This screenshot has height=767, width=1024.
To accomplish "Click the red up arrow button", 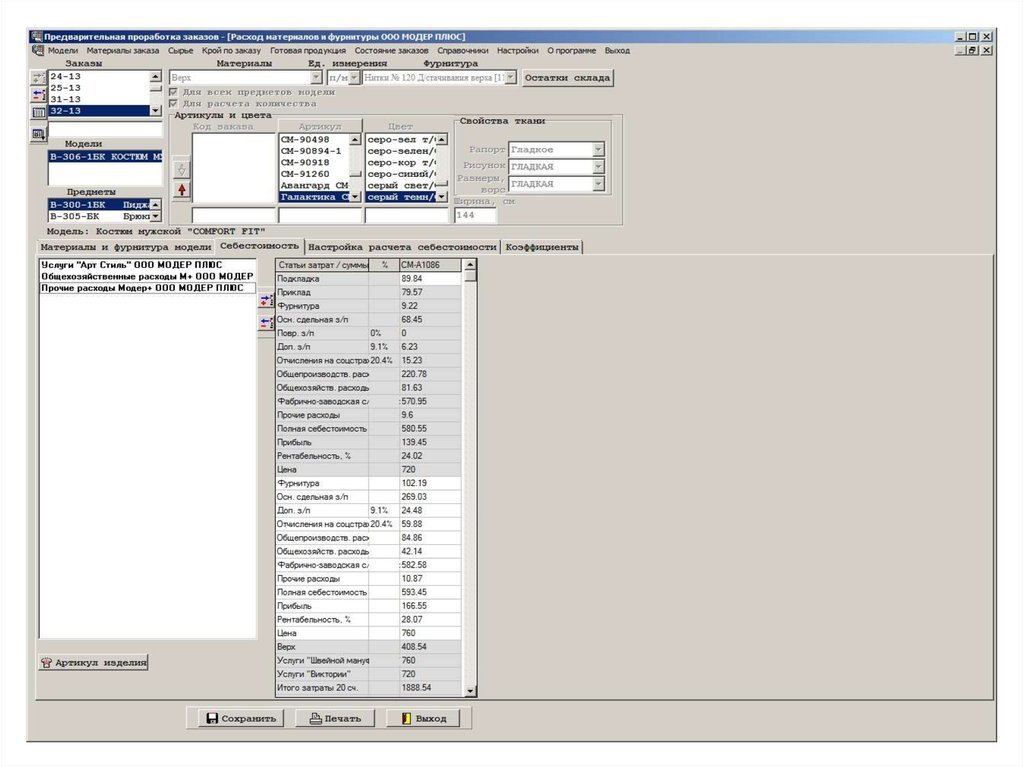I will click(181, 190).
